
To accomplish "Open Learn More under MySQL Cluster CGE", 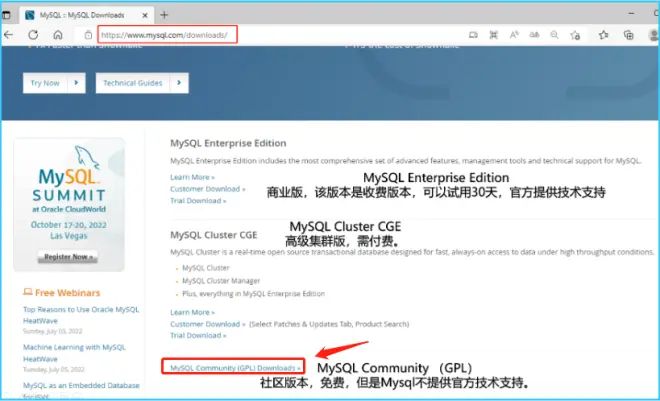I will [x=192, y=312].
